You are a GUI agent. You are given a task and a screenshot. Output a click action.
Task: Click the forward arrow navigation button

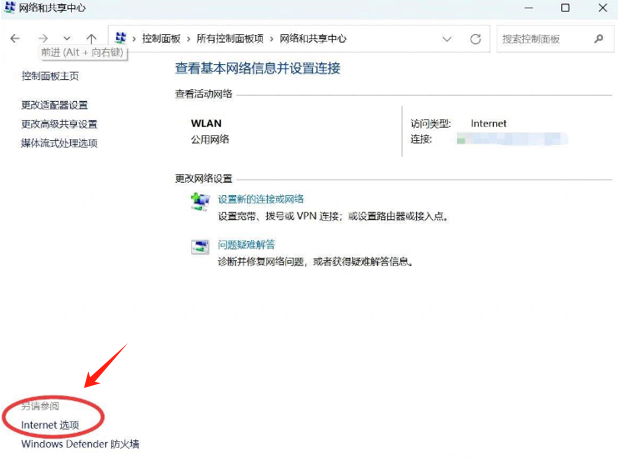coord(43,39)
